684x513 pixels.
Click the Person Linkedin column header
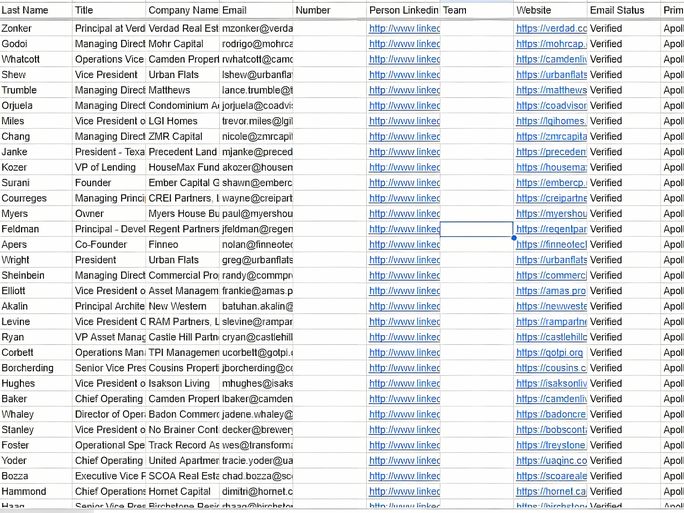404,10
